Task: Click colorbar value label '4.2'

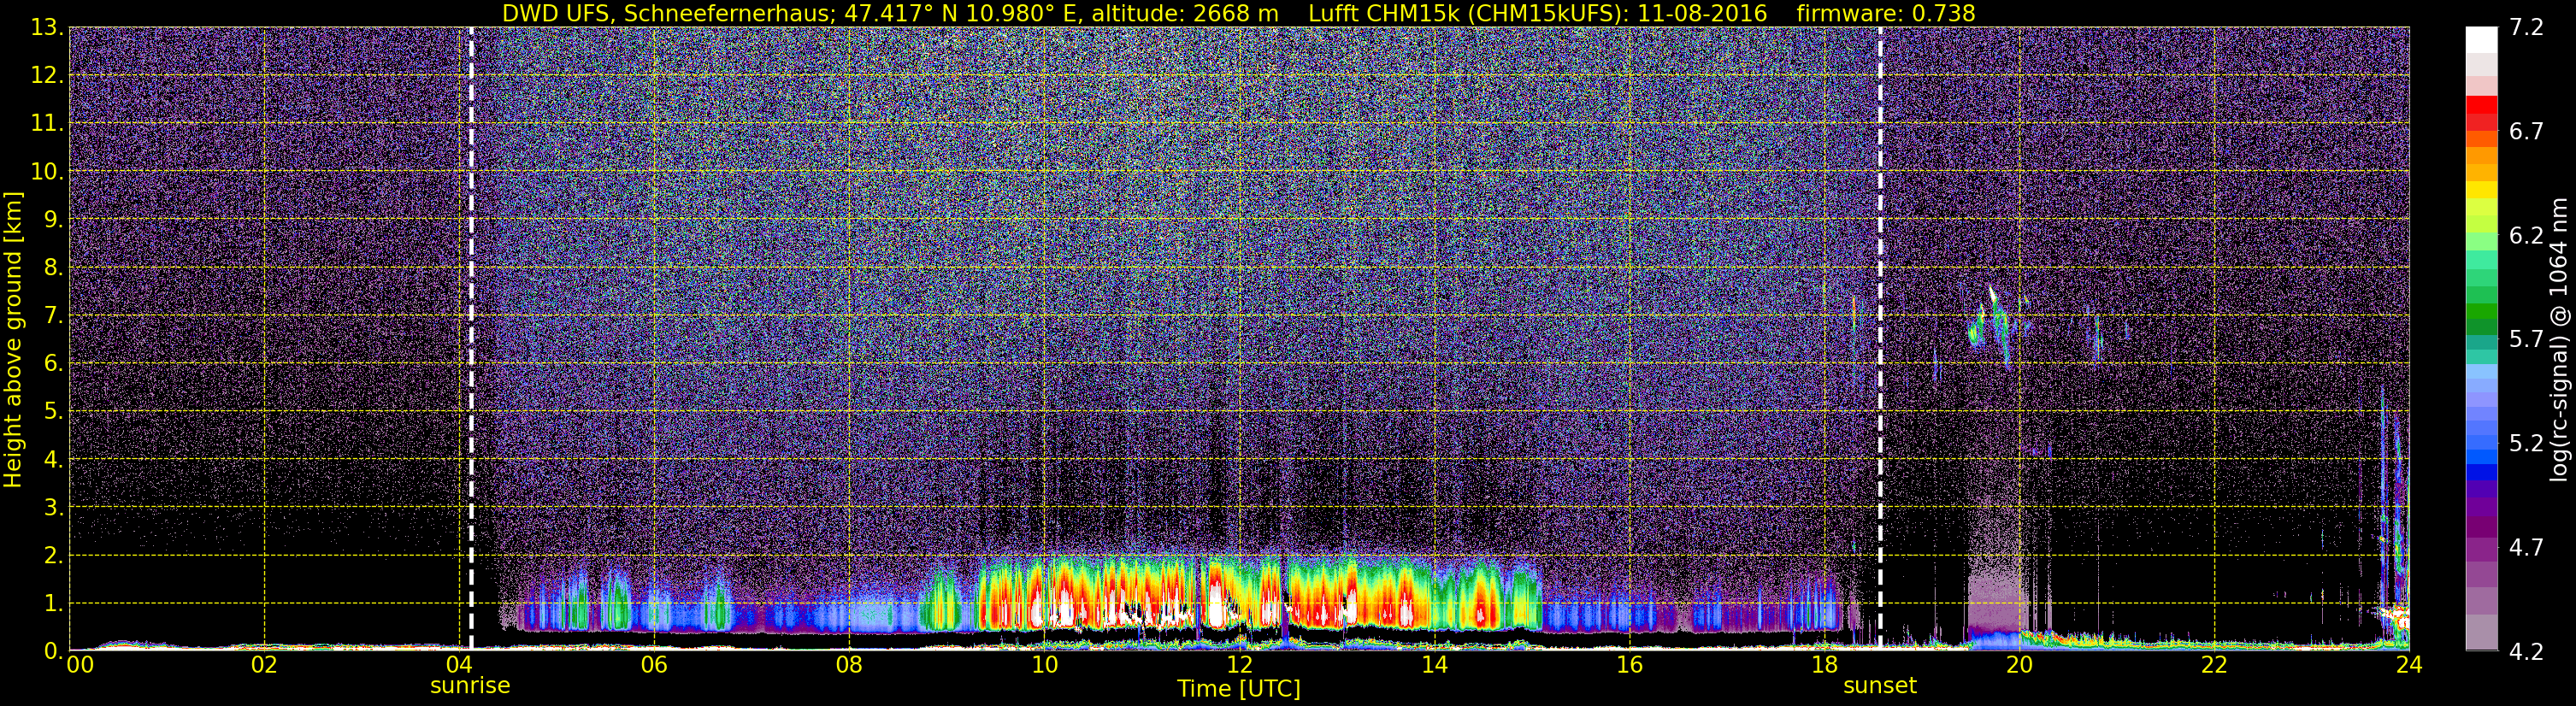Action: point(2526,651)
